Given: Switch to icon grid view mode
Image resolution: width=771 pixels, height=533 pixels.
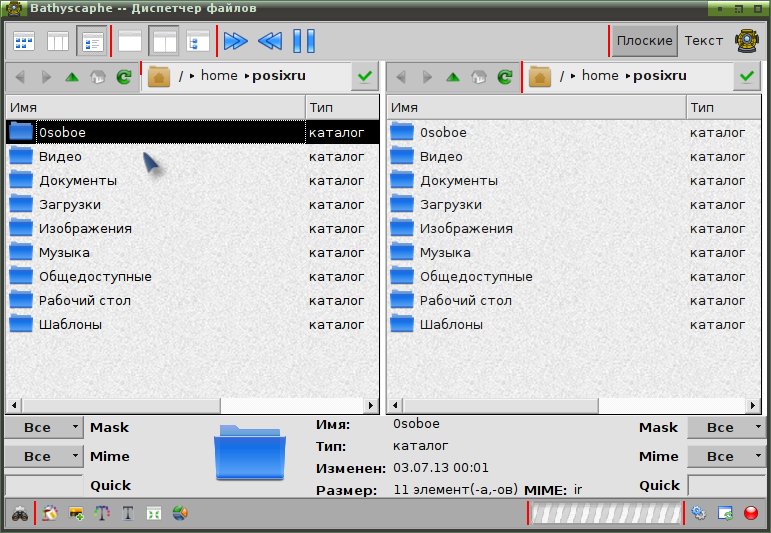Looking at the screenshot, I should [x=24, y=41].
